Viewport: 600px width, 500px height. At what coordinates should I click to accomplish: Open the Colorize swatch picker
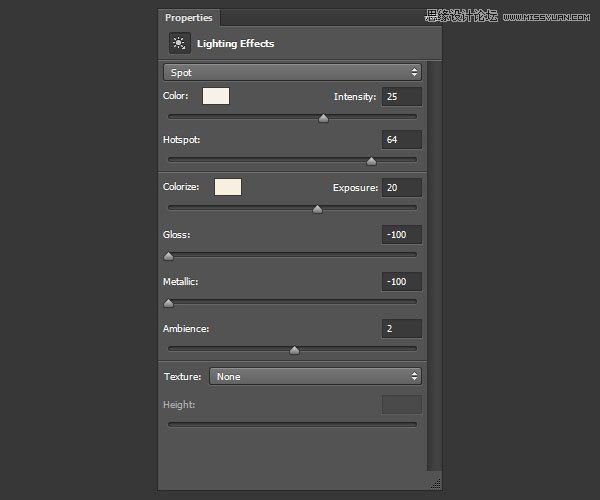point(228,187)
